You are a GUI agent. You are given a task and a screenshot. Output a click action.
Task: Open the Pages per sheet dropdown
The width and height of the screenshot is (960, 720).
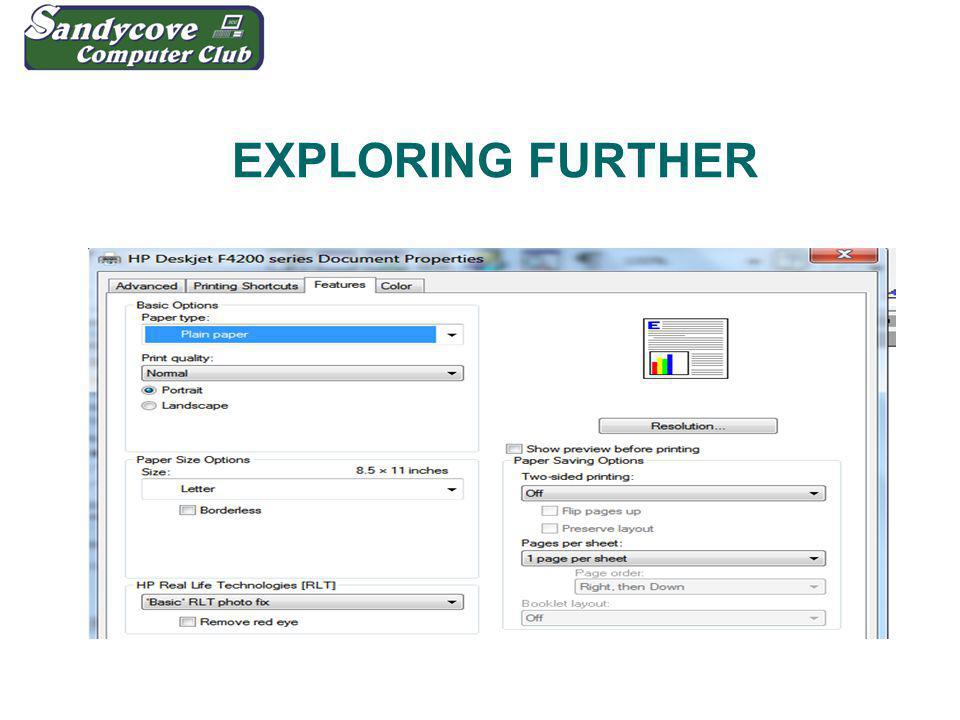[x=673, y=558]
